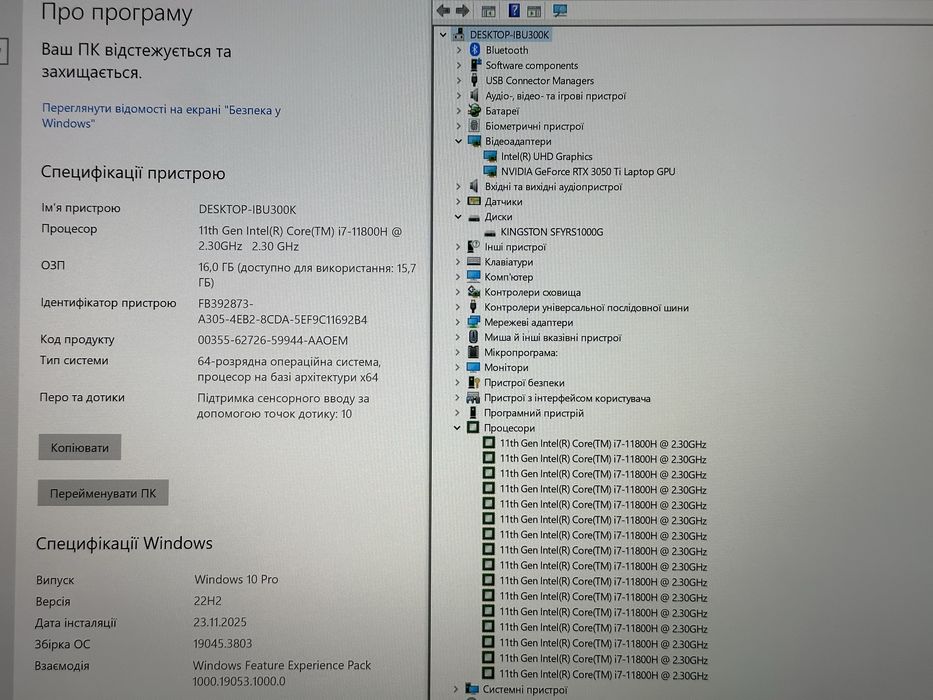Click the KINGSTON SFYRS1000G disk icon
Screen dimensions: 933x700
point(490,232)
